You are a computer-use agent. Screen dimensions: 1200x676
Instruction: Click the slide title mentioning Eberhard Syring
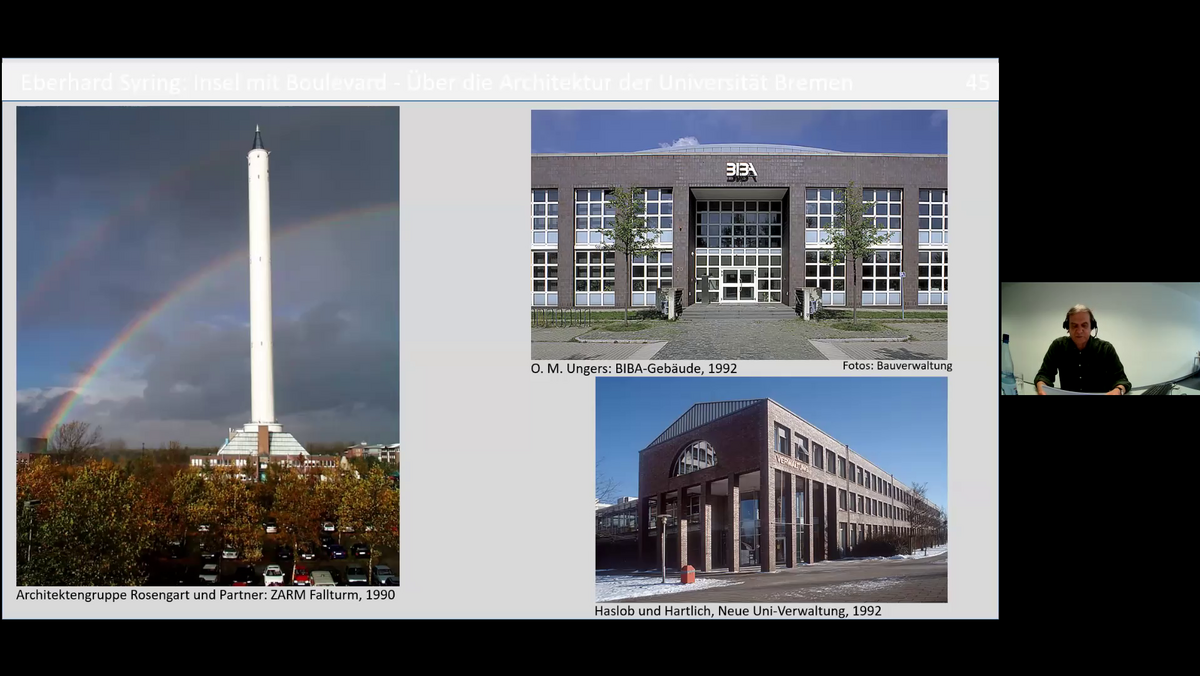click(x=436, y=82)
